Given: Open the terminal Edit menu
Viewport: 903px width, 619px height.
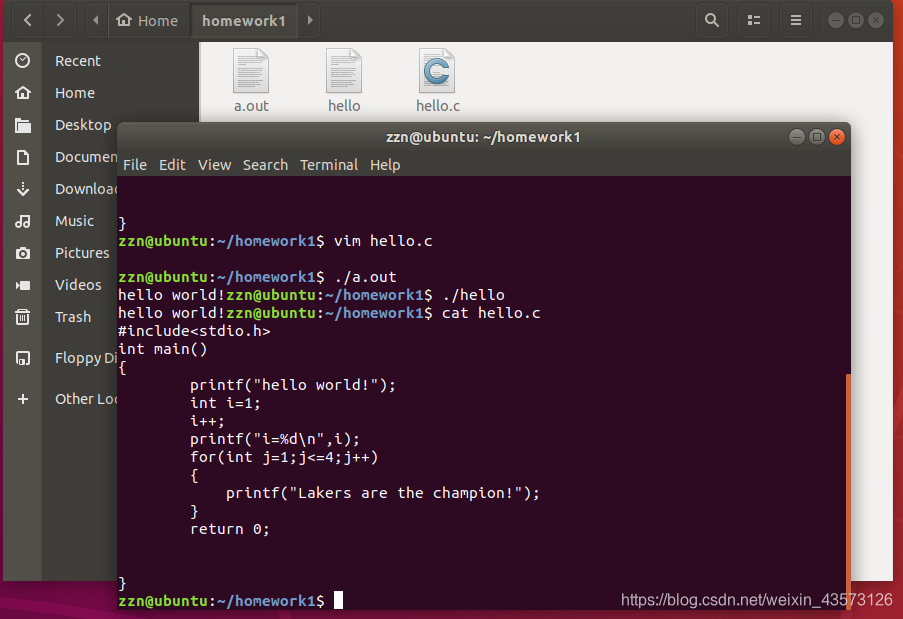Looking at the screenshot, I should [x=172, y=165].
